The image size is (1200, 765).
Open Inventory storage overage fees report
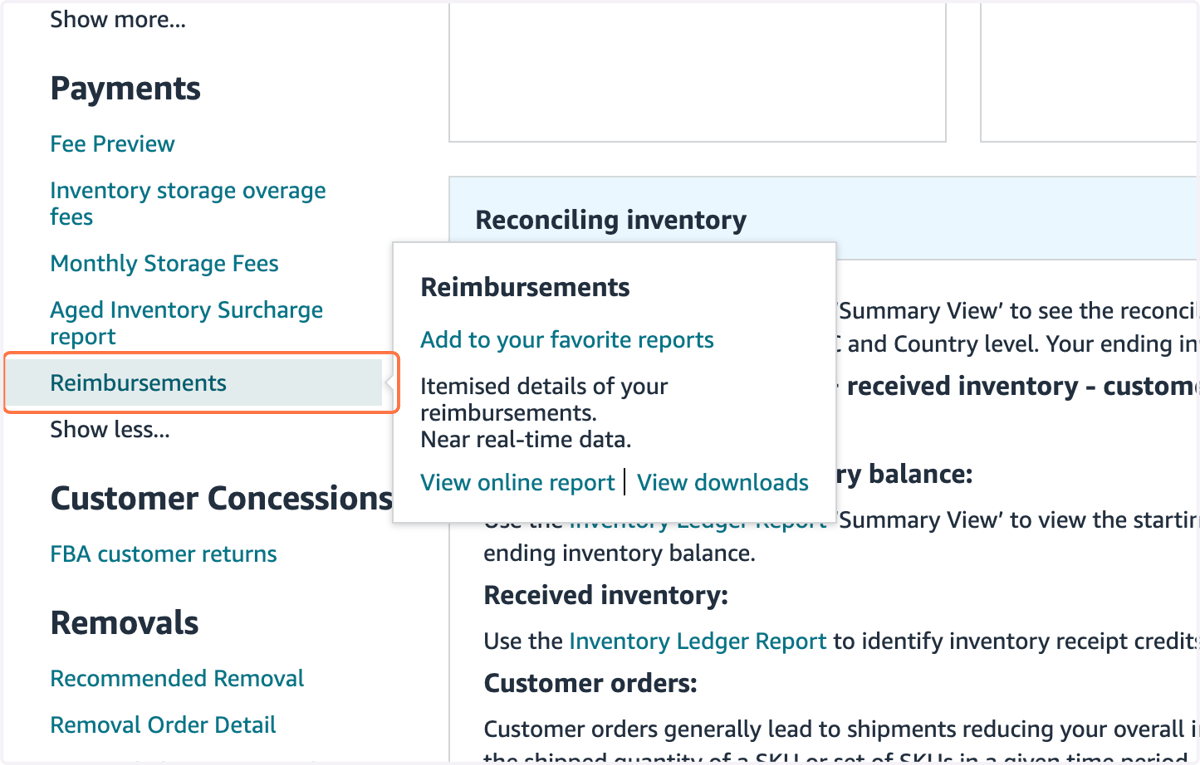pos(188,203)
